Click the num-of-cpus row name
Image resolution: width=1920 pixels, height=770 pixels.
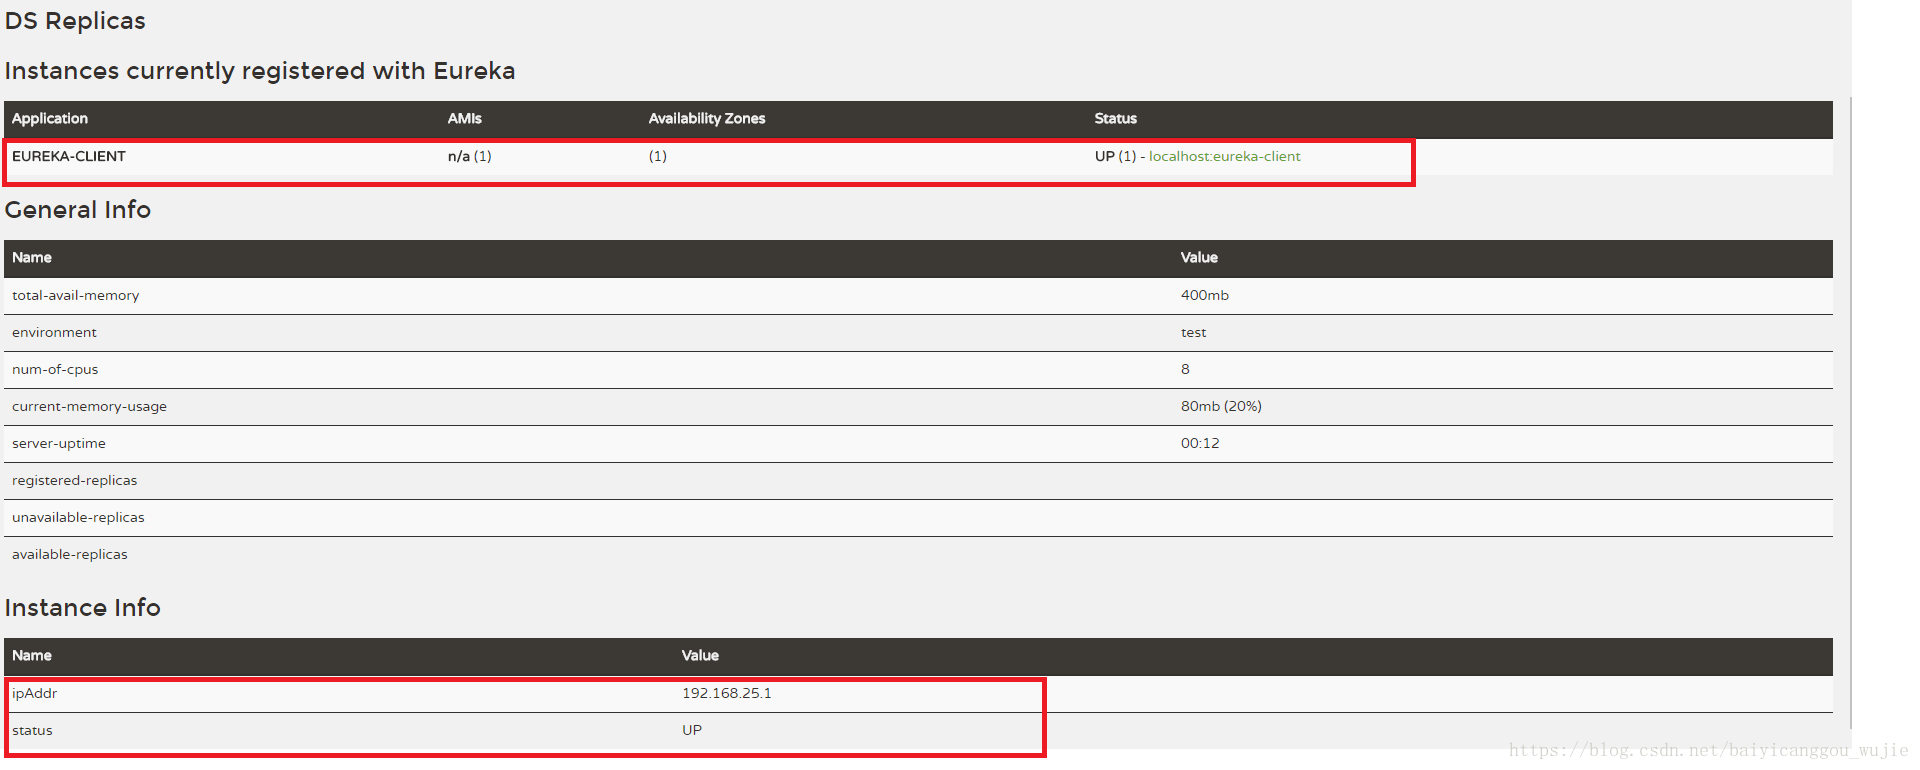point(55,369)
